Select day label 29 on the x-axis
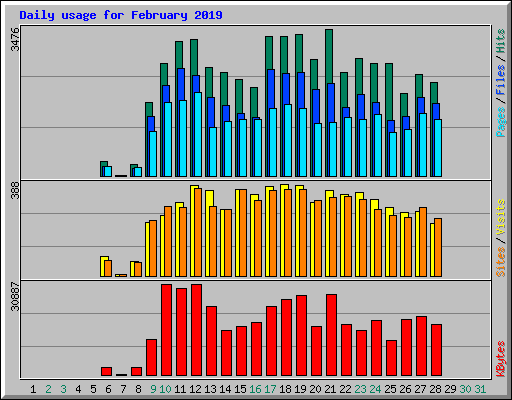This screenshot has height=400, width=512. tap(450, 389)
